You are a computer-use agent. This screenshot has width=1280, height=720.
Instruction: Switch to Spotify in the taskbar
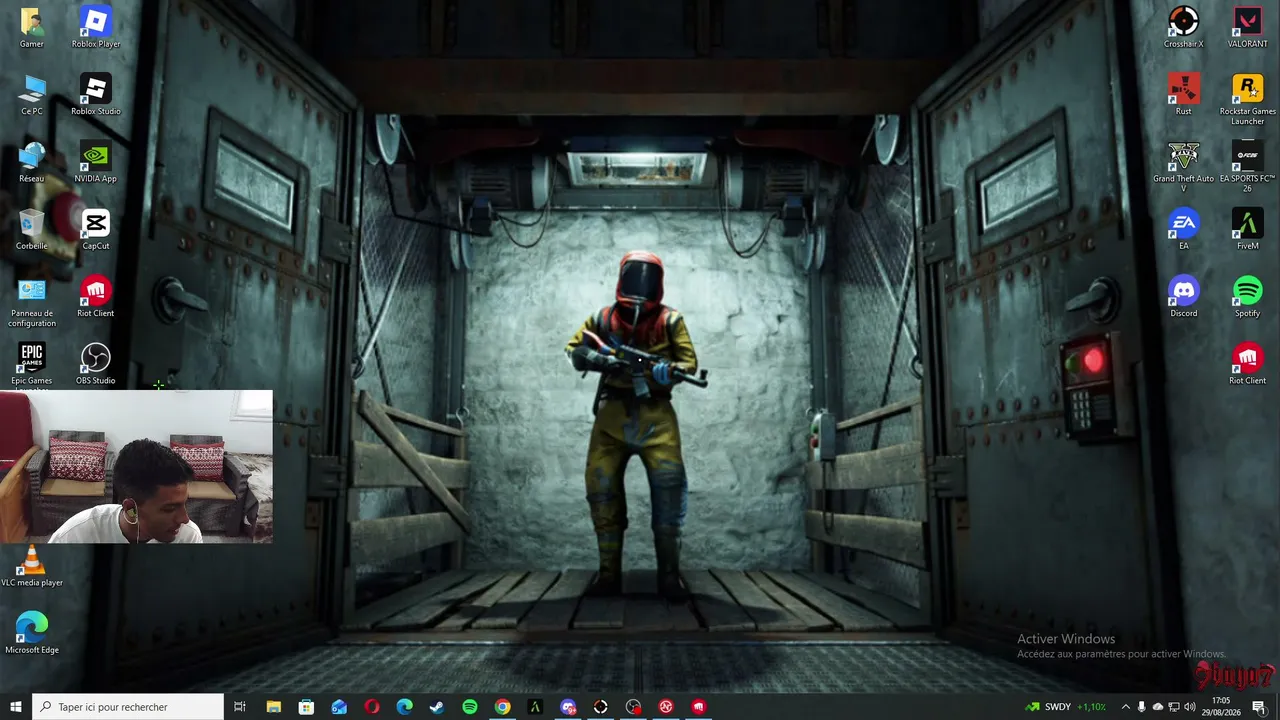pos(470,707)
